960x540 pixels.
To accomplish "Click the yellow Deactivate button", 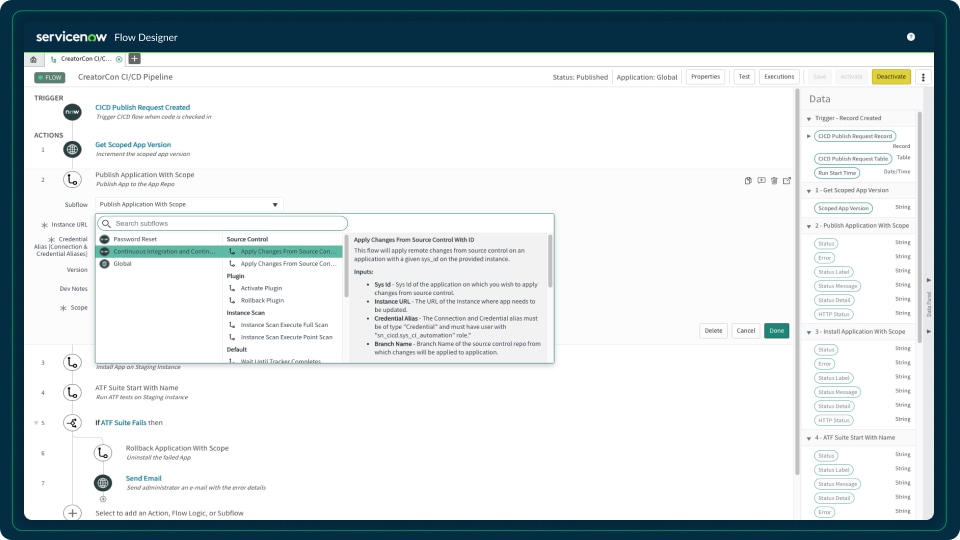I will (x=891, y=77).
